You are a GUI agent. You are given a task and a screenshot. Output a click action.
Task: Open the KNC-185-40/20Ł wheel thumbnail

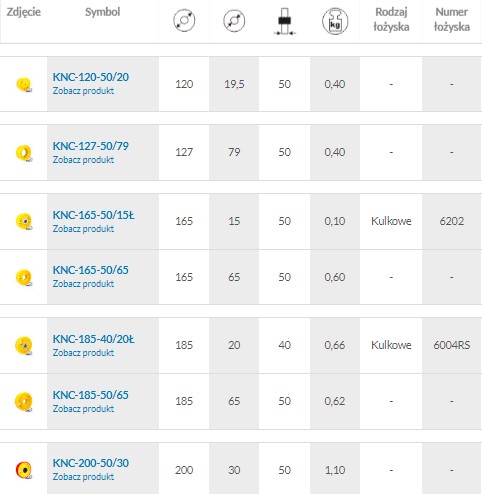point(24,346)
